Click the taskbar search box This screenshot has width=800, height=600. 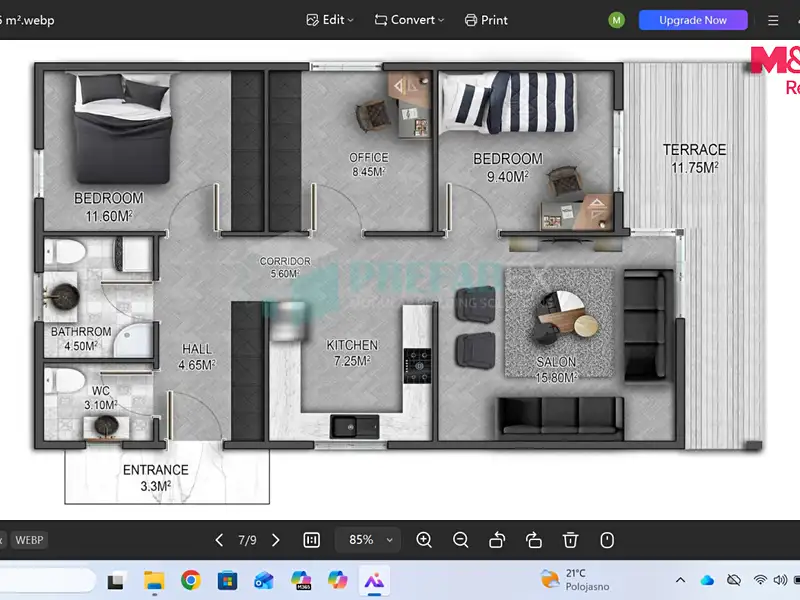tap(47, 581)
